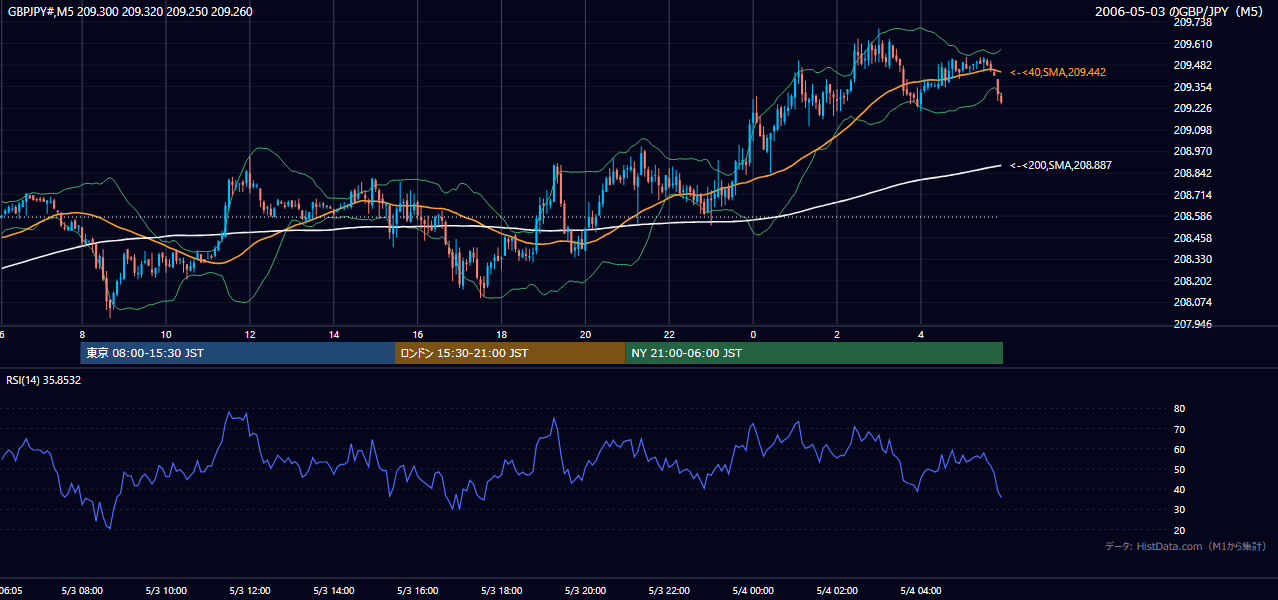Select the 200 SMA label reading 208.887
This screenshot has width=1278, height=600.
tap(1061, 165)
